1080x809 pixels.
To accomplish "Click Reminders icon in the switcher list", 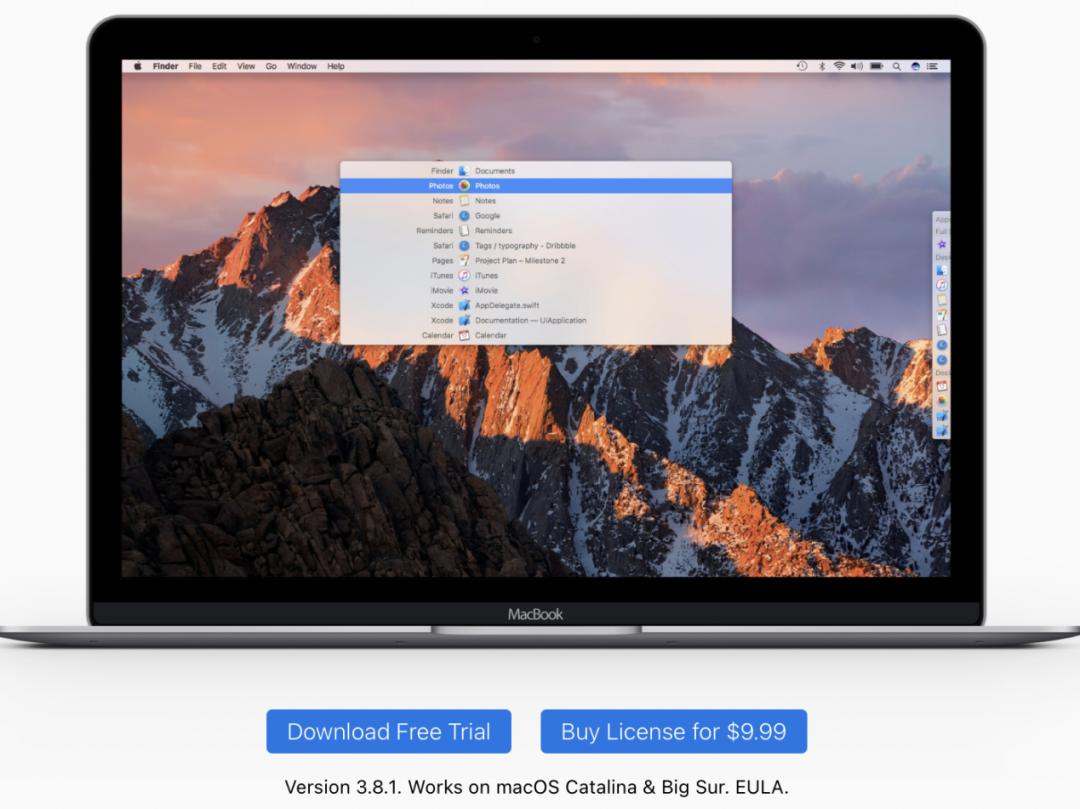I will (464, 231).
